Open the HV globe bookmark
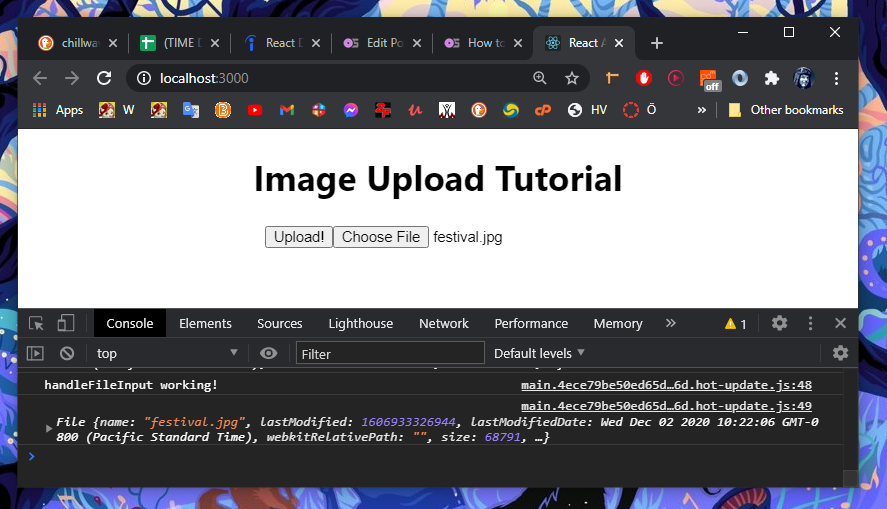Viewport: 887px width, 509px height. point(587,110)
